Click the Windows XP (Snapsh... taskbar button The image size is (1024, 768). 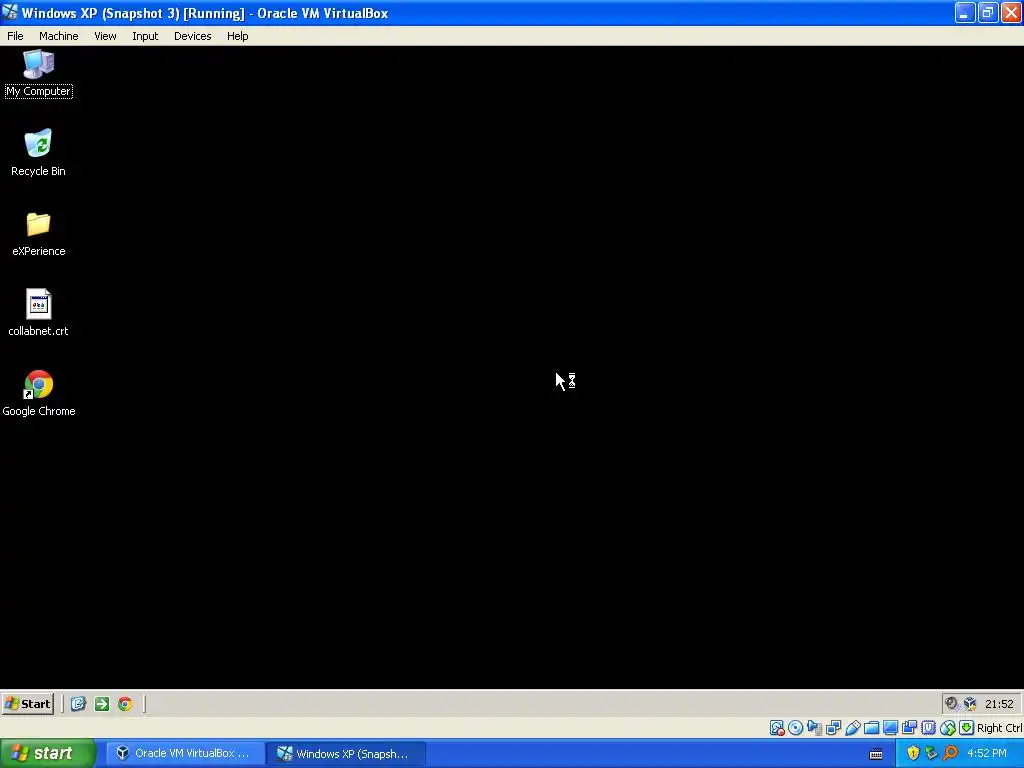346,754
